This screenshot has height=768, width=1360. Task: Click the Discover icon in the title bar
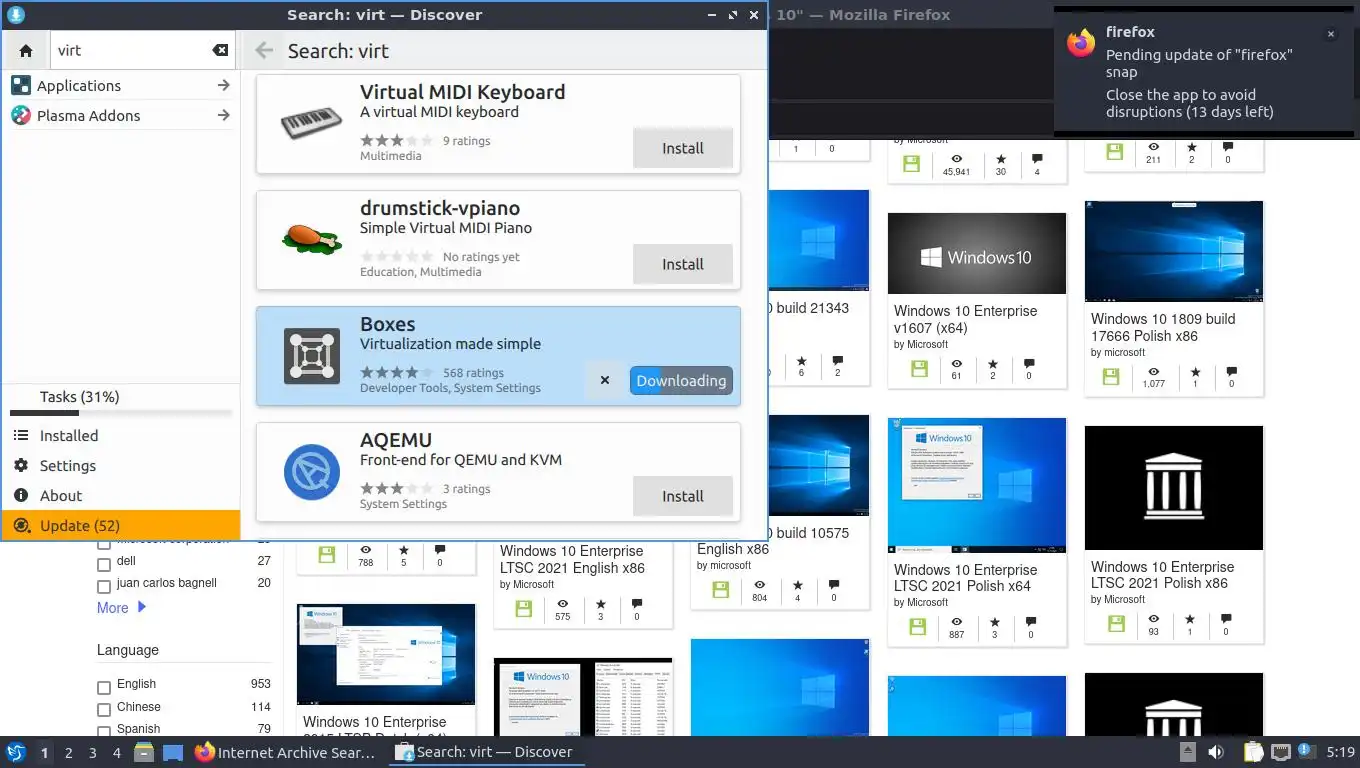click(x=16, y=15)
